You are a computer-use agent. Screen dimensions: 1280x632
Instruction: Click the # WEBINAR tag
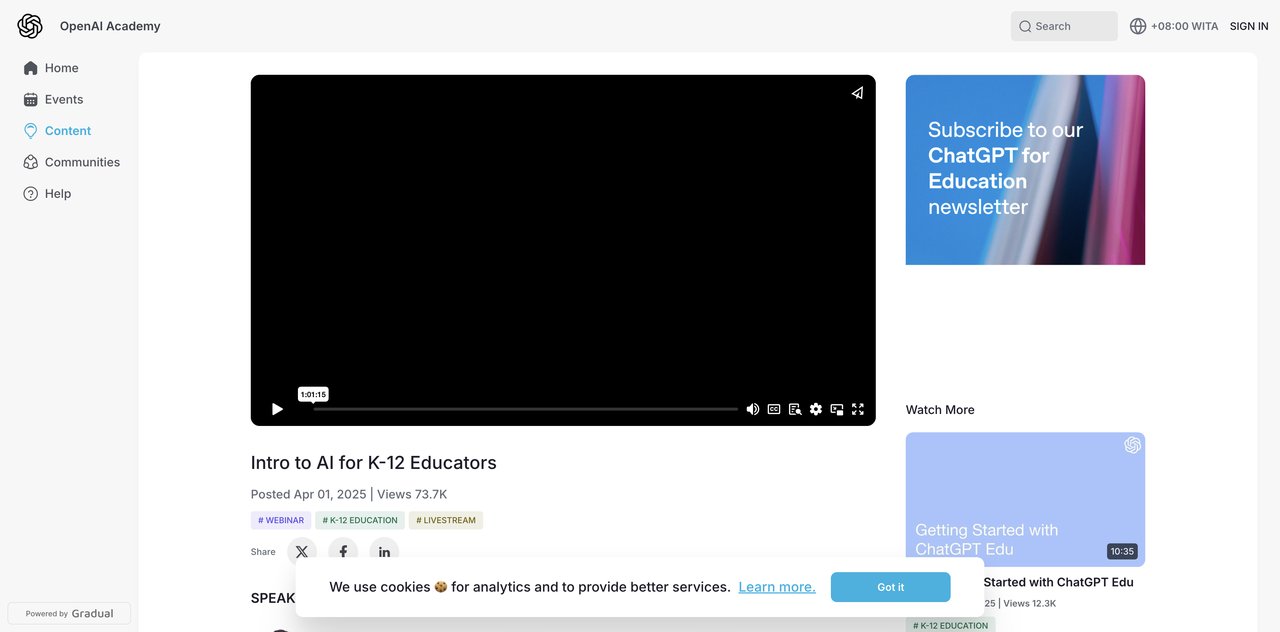[281, 520]
